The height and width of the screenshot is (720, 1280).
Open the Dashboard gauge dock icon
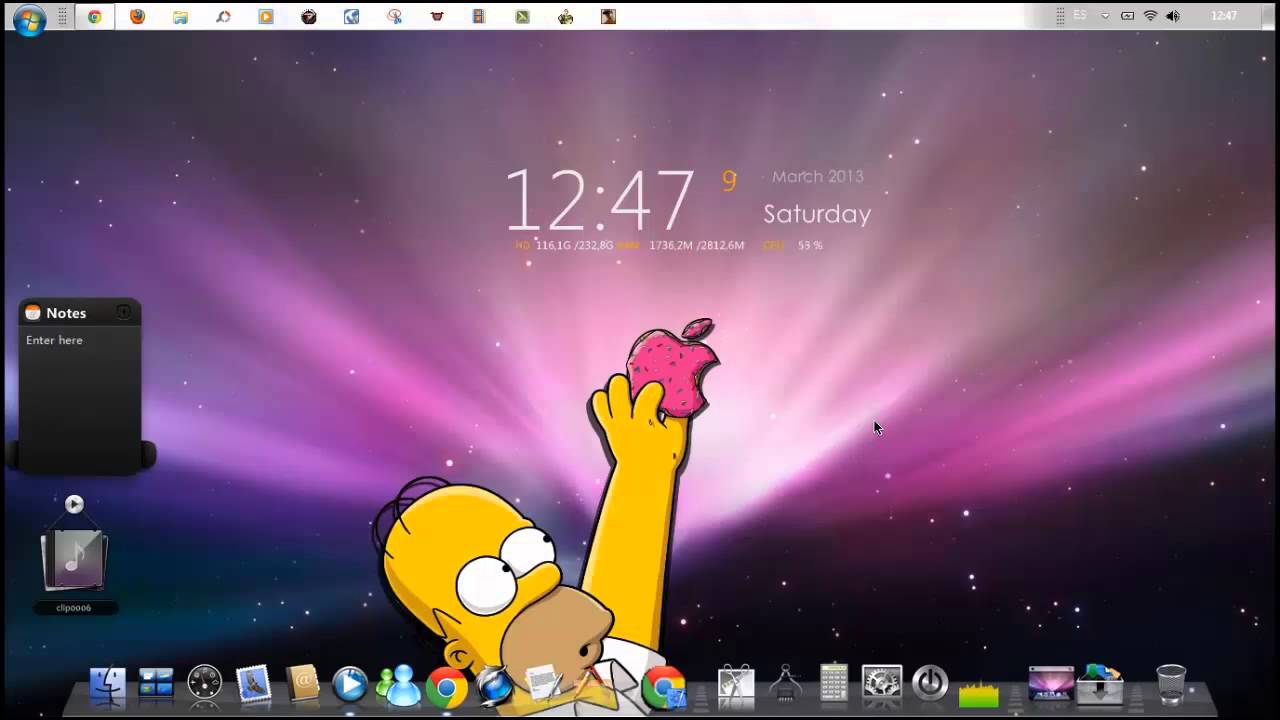point(204,683)
